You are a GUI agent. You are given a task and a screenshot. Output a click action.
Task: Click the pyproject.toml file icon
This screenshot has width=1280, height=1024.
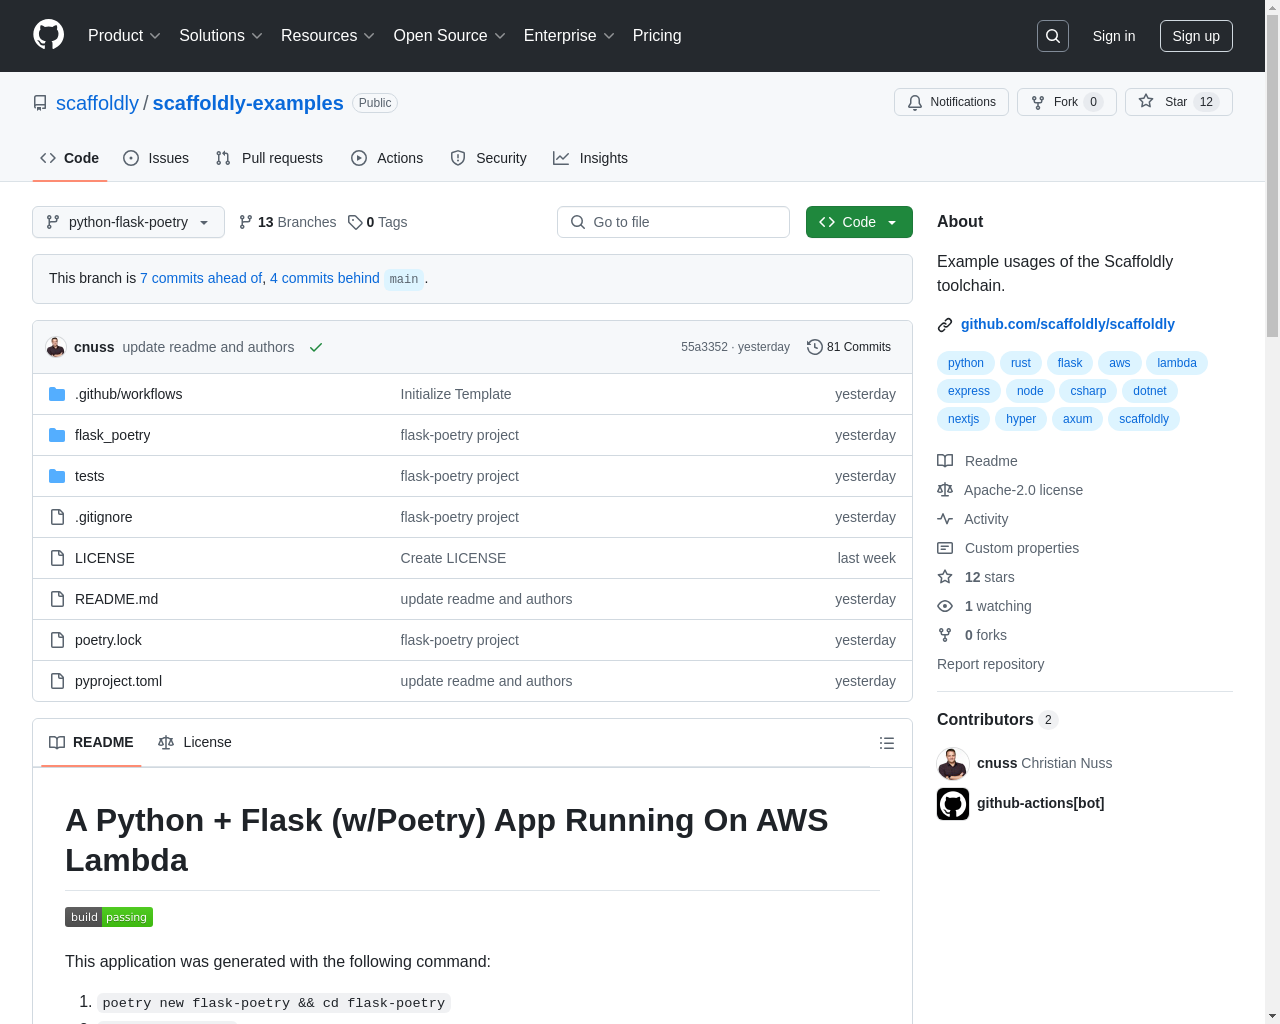click(x=57, y=681)
